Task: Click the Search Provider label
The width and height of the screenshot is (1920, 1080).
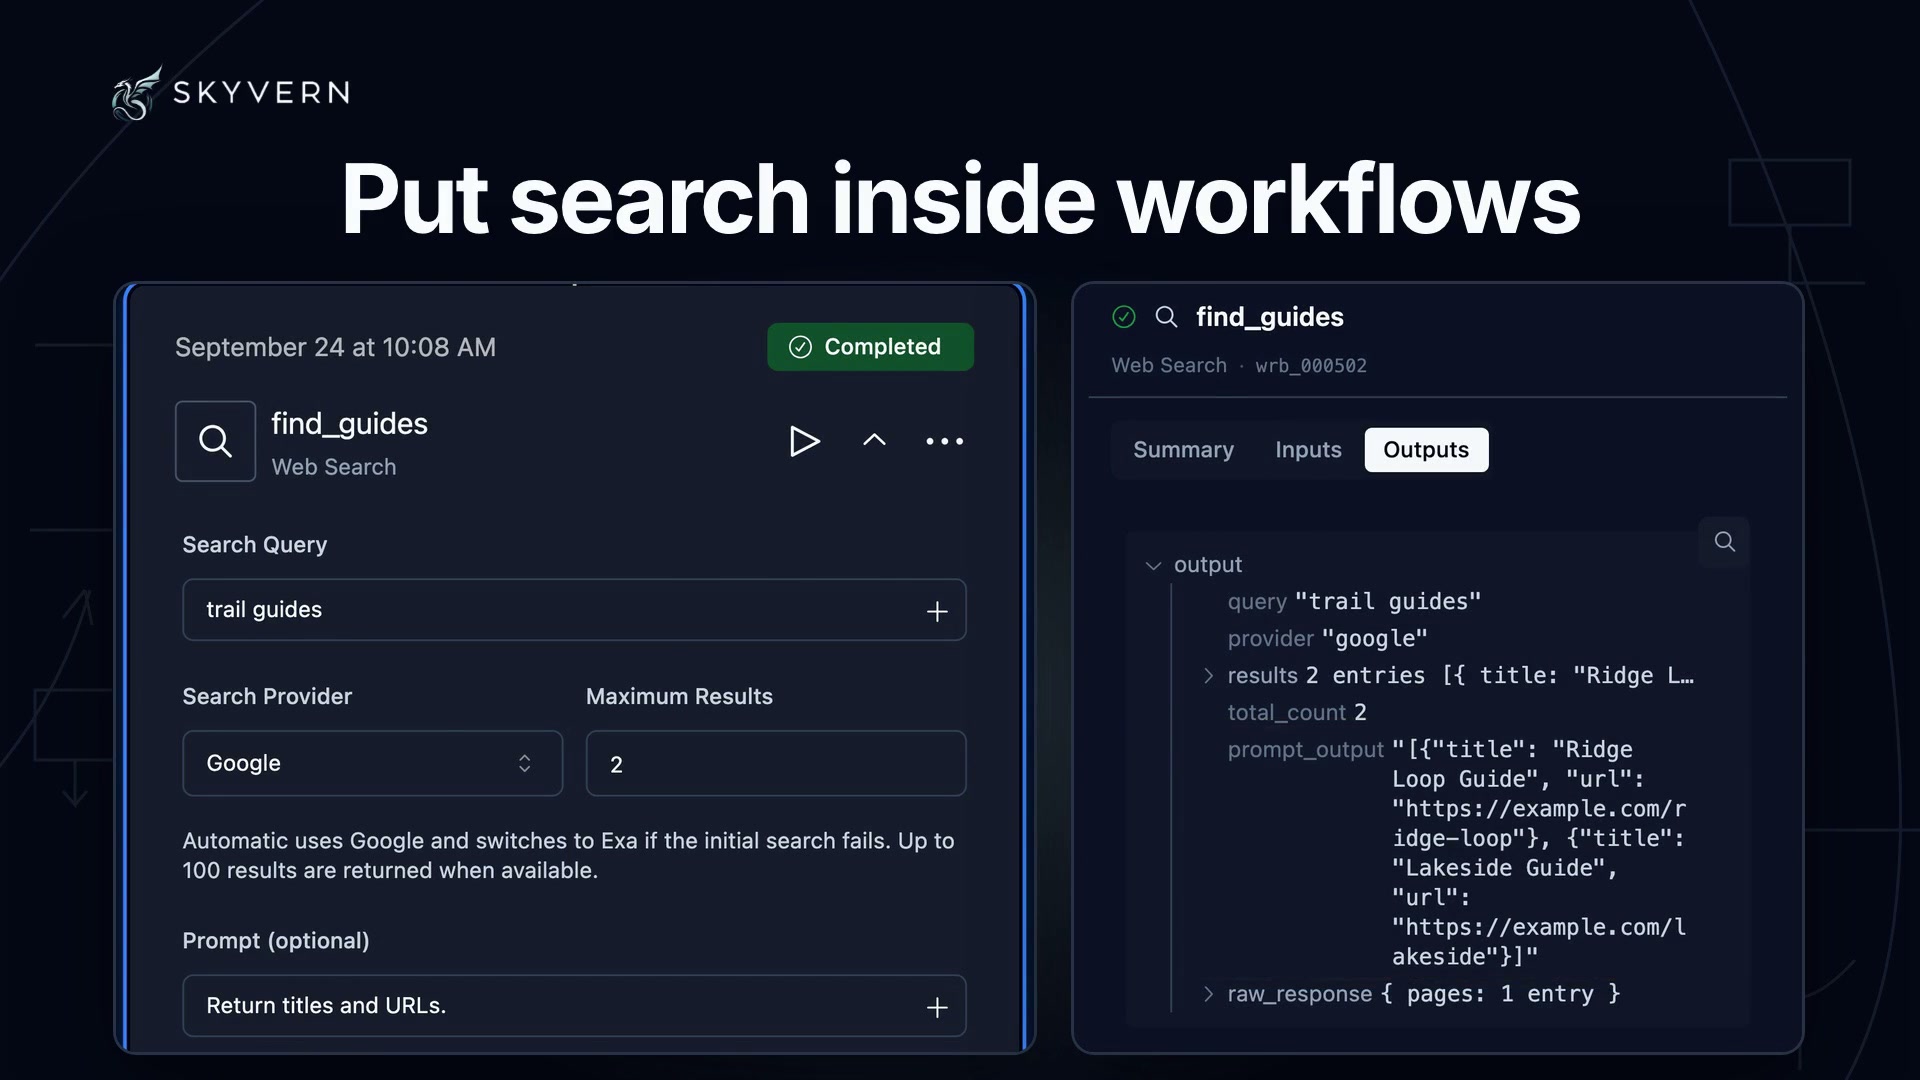Action: 267,697
